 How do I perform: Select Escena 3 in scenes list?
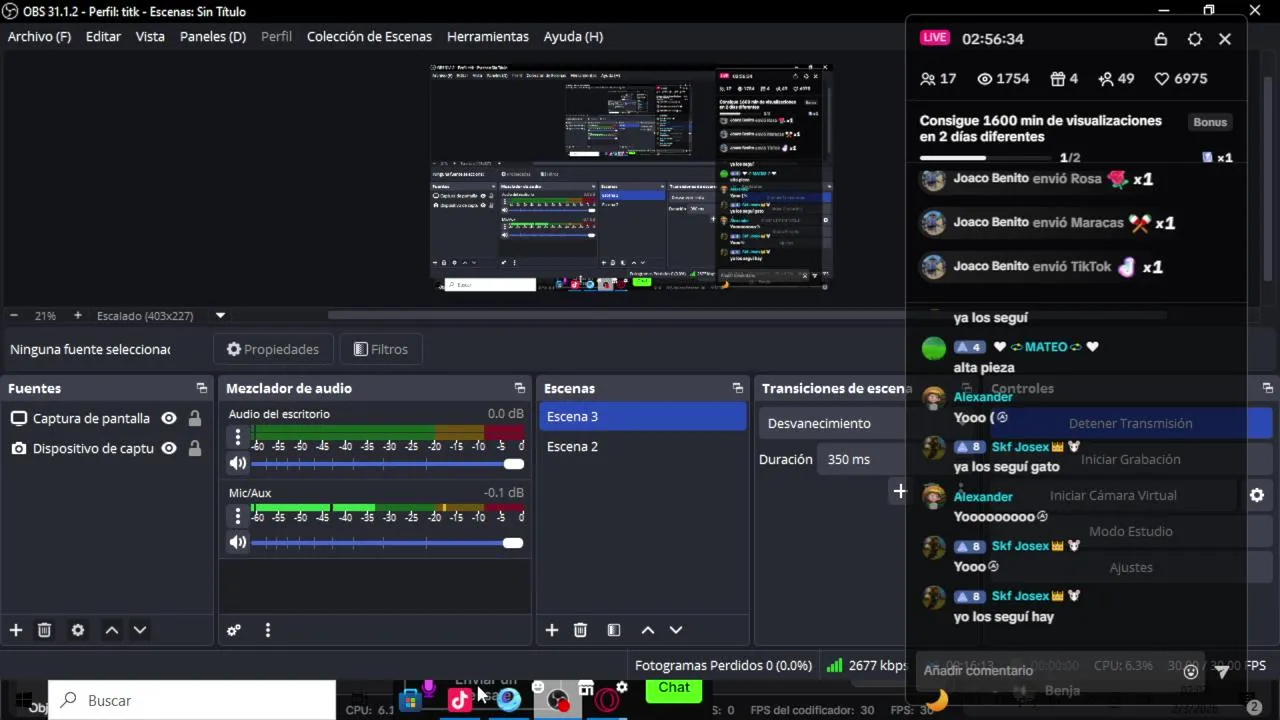(x=642, y=416)
